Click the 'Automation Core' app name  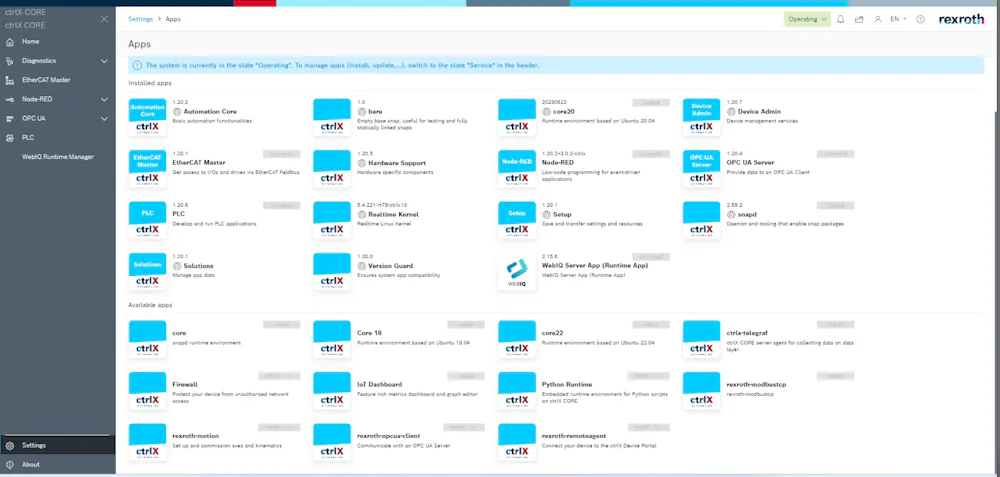[210, 112]
